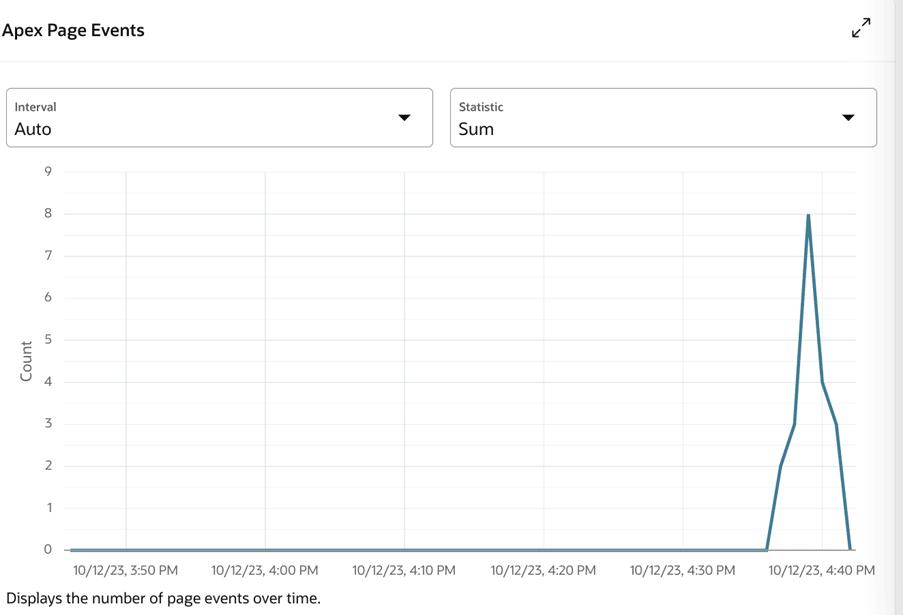Screen dimensions: 903x615
Task: Open the Statistic dropdown set to Sum
Action: pyautogui.click(x=663, y=117)
